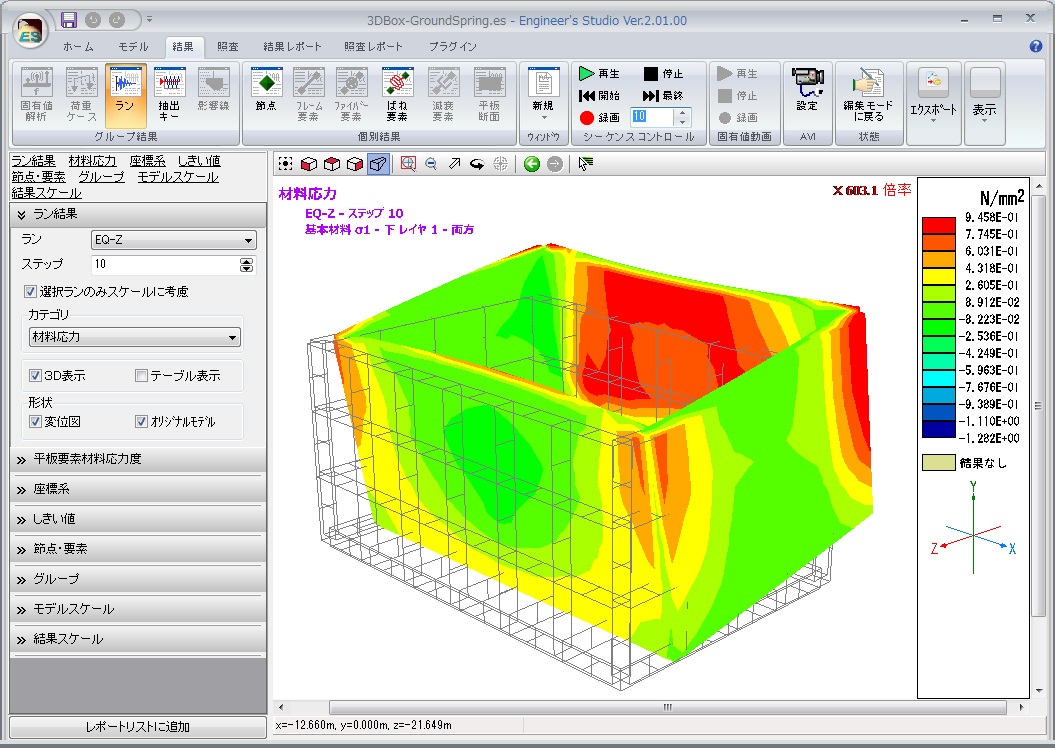1055x748 pixels.
Task: Open the モデル ribbon tab
Action: pos(133,46)
